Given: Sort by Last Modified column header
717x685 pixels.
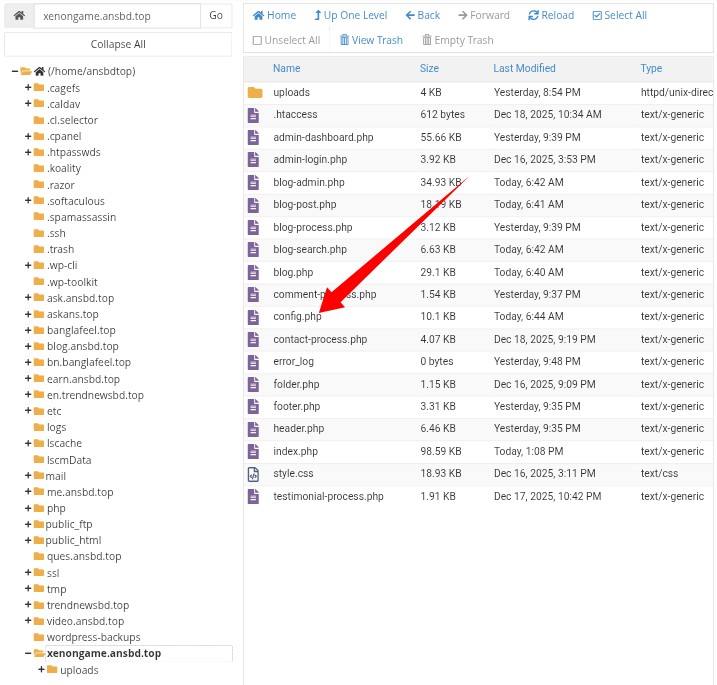Looking at the screenshot, I should point(524,68).
